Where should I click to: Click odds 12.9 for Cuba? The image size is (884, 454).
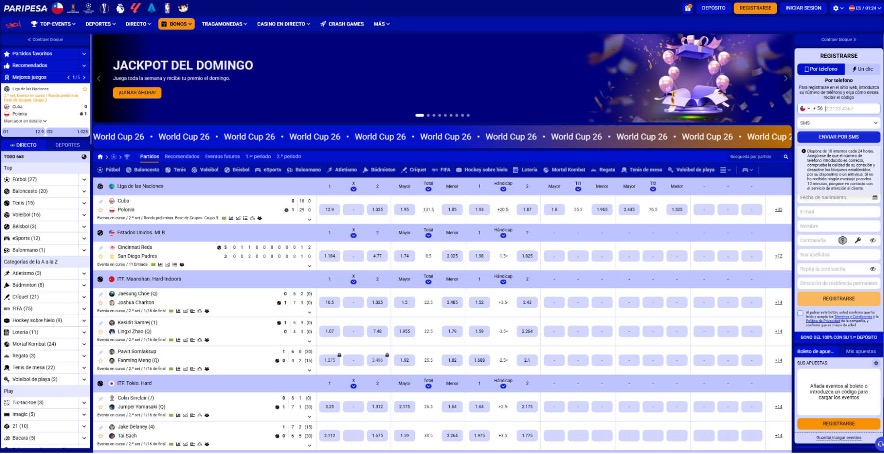329,209
